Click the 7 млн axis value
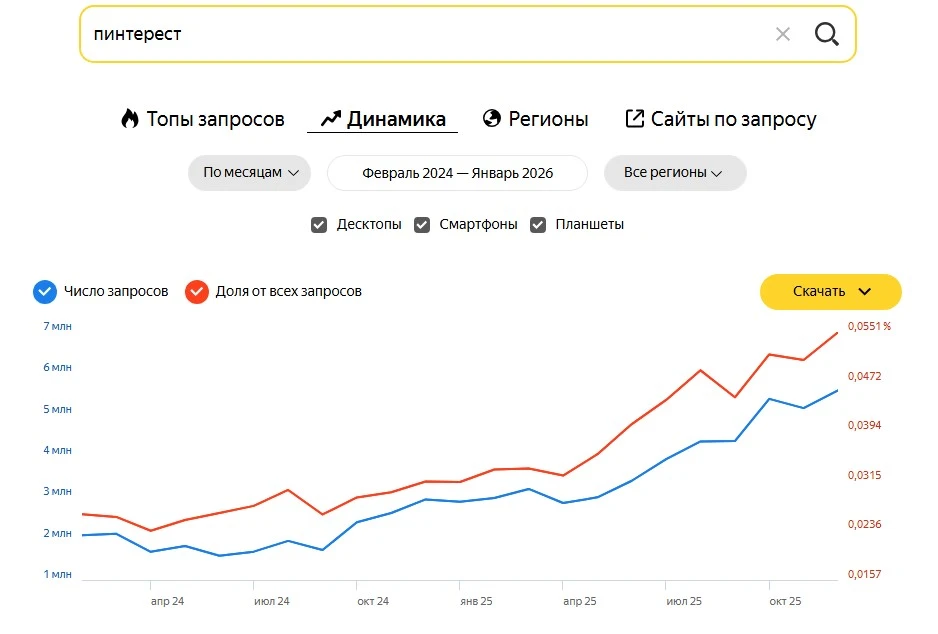The image size is (938, 634). (x=57, y=327)
